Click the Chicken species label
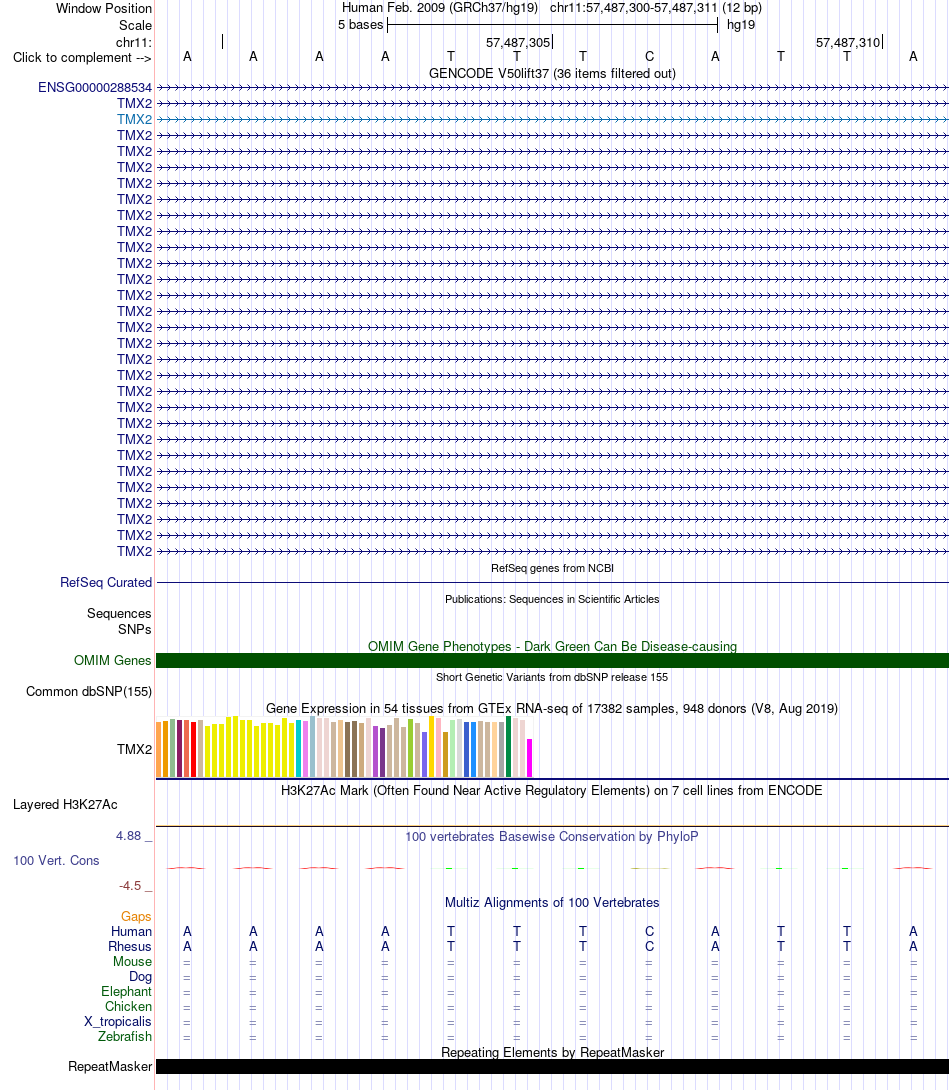The height and width of the screenshot is (1090, 950). (x=128, y=1007)
